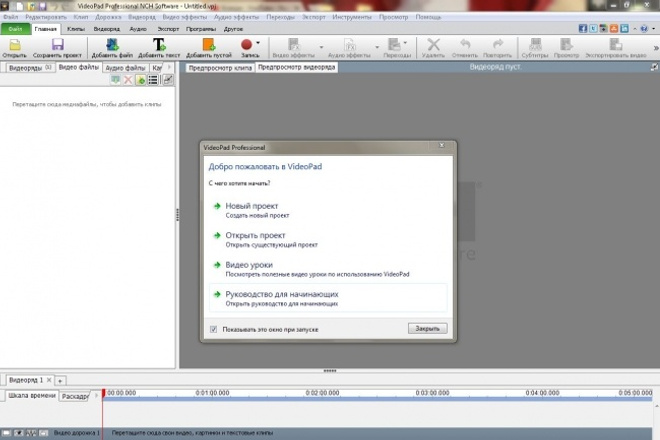Open the Редактировать menu

click(46, 17)
